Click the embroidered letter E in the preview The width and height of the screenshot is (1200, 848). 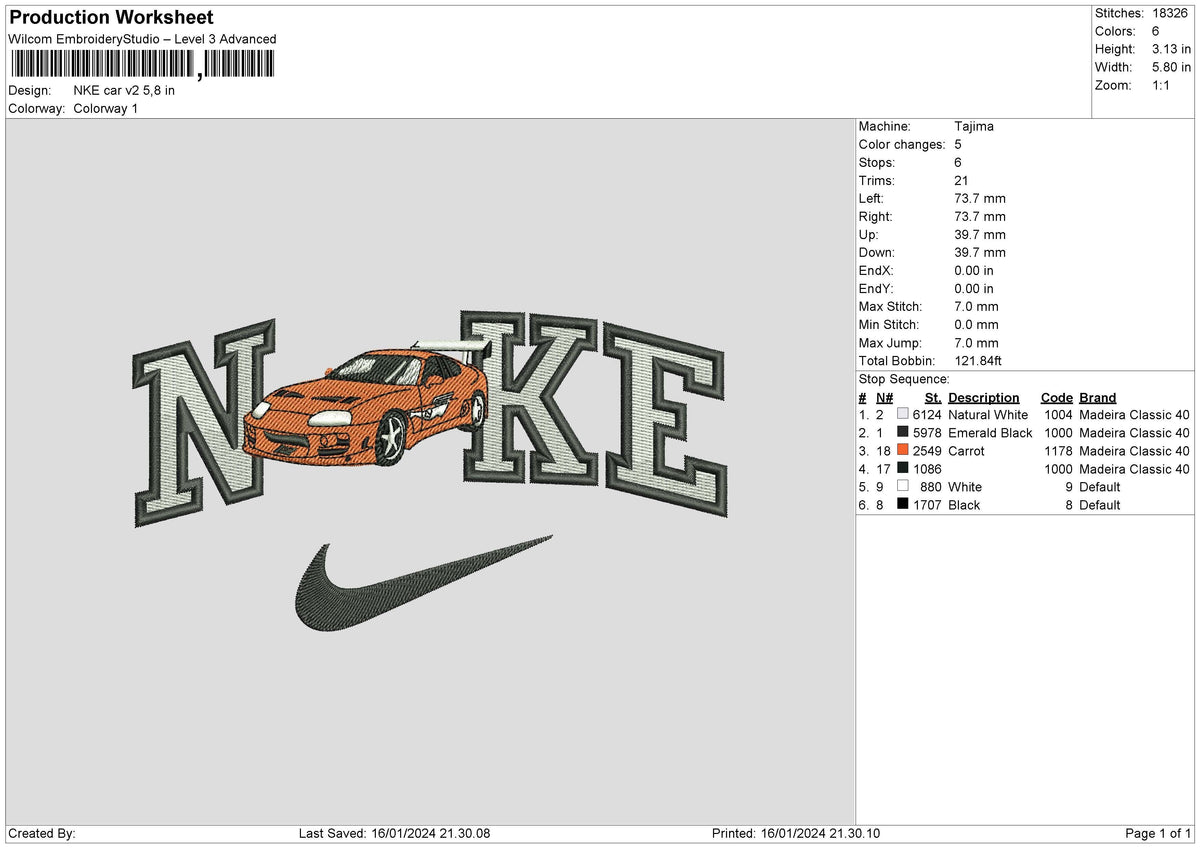(x=665, y=420)
